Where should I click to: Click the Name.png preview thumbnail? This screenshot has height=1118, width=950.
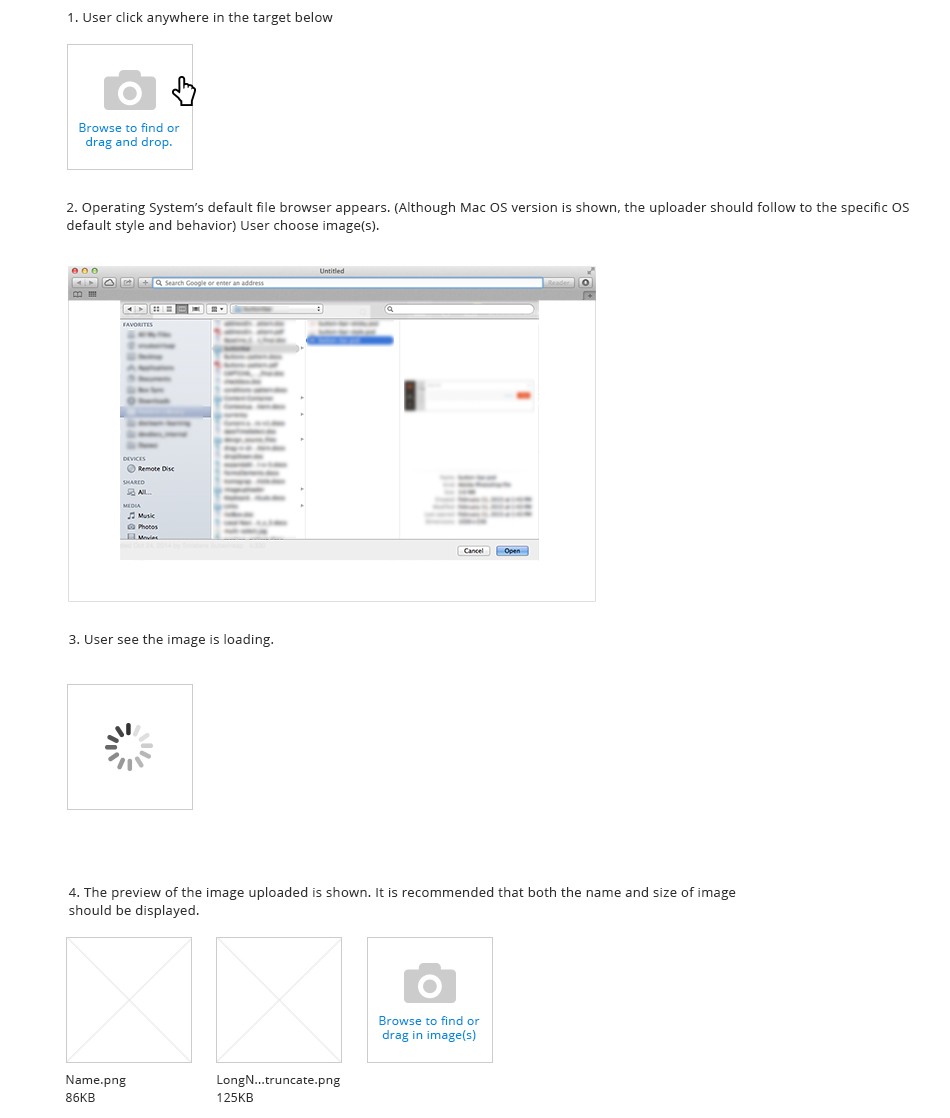pyautogui.click(x=129, y=1000)
